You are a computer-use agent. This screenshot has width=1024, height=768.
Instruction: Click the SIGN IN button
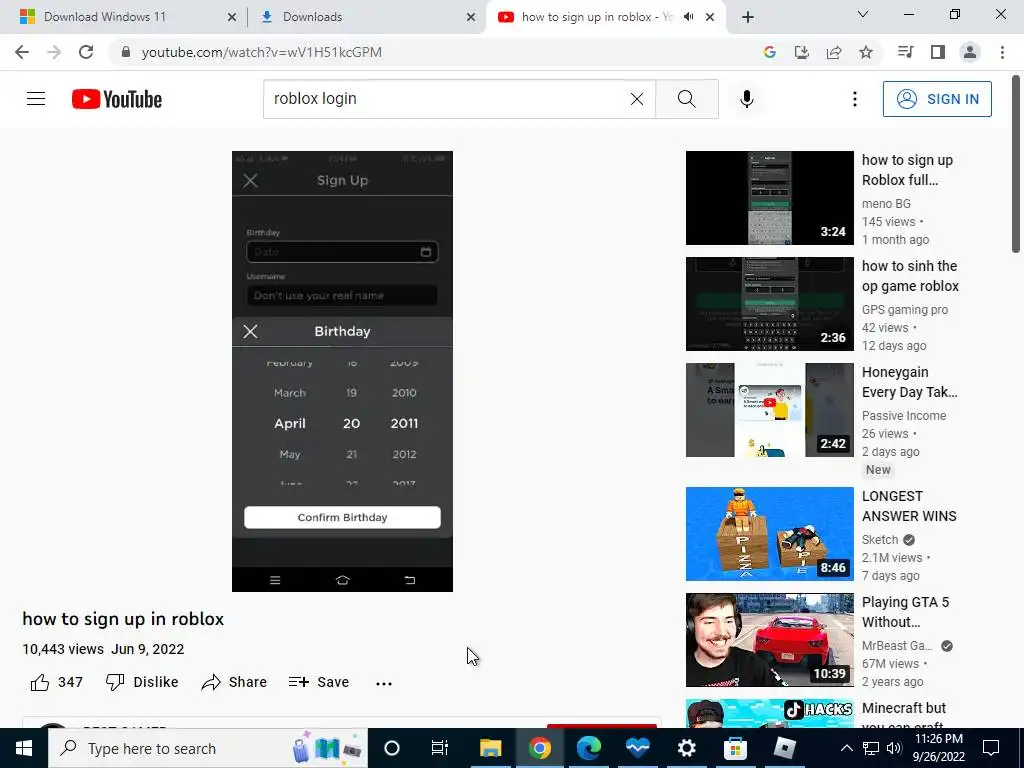tap(937, 99)
